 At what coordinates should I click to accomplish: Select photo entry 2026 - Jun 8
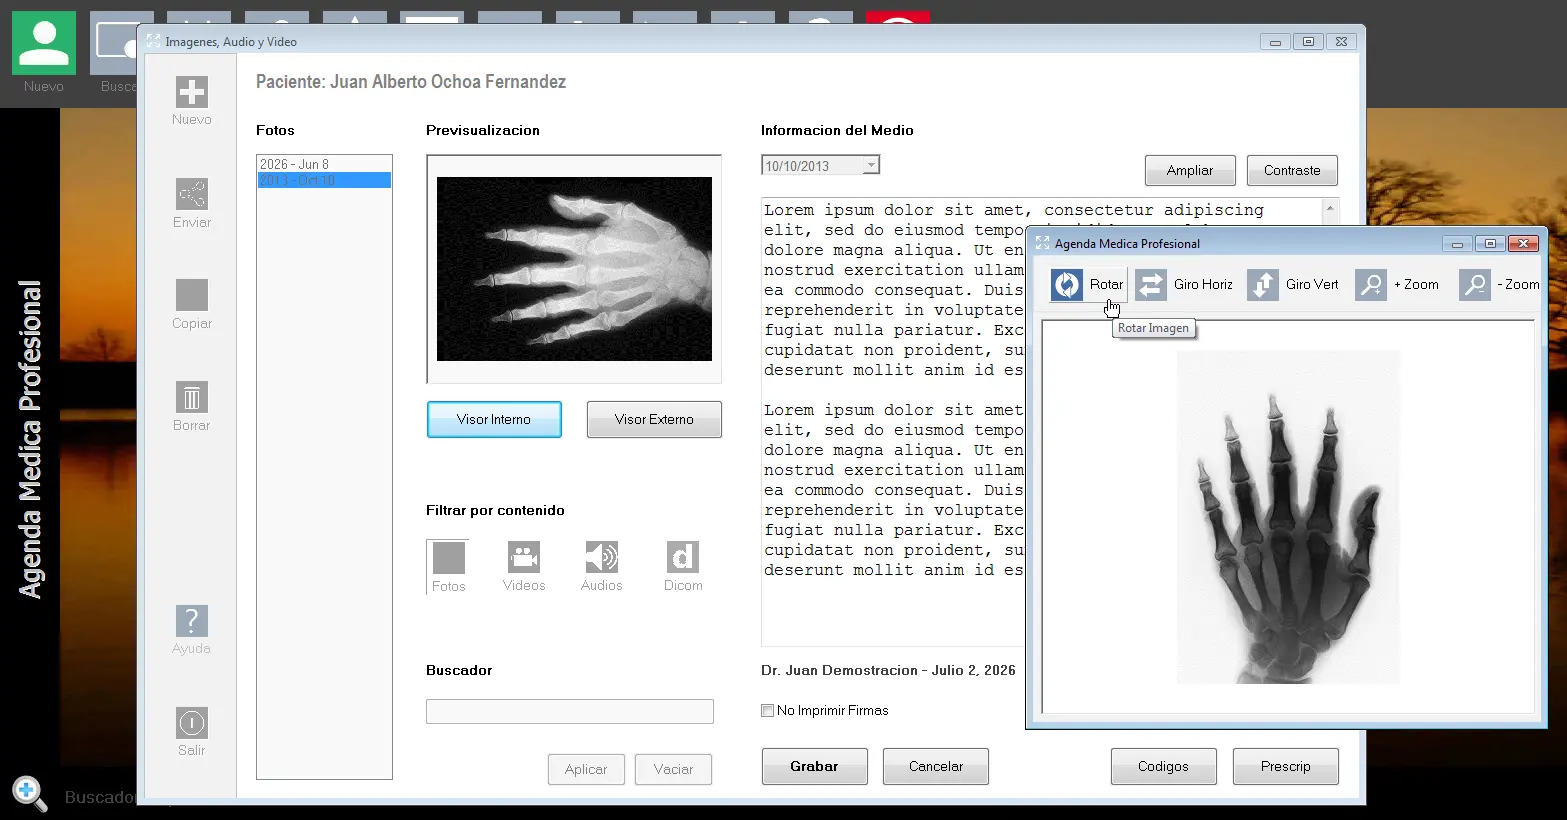click(x=324, y=164)
